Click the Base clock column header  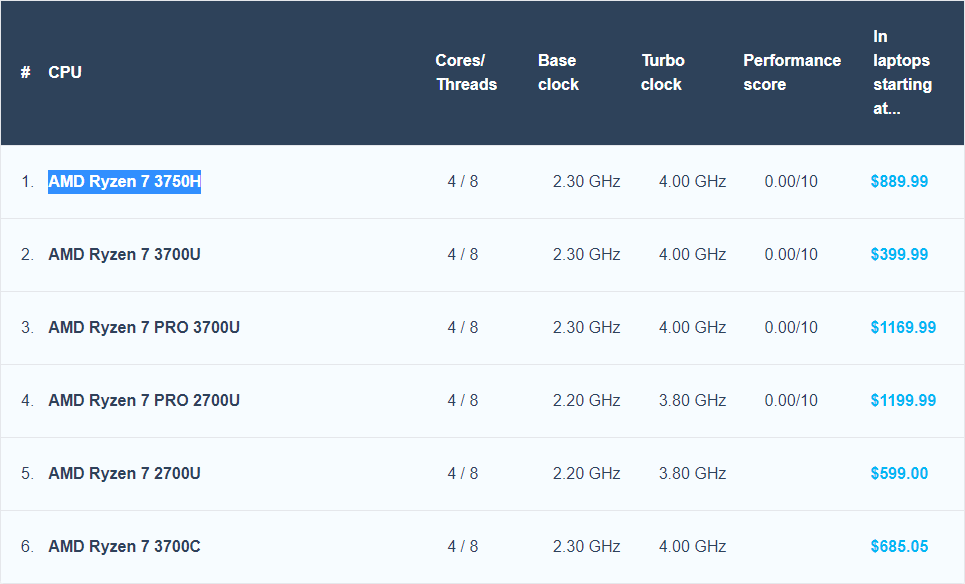click(x=558, y=72)
